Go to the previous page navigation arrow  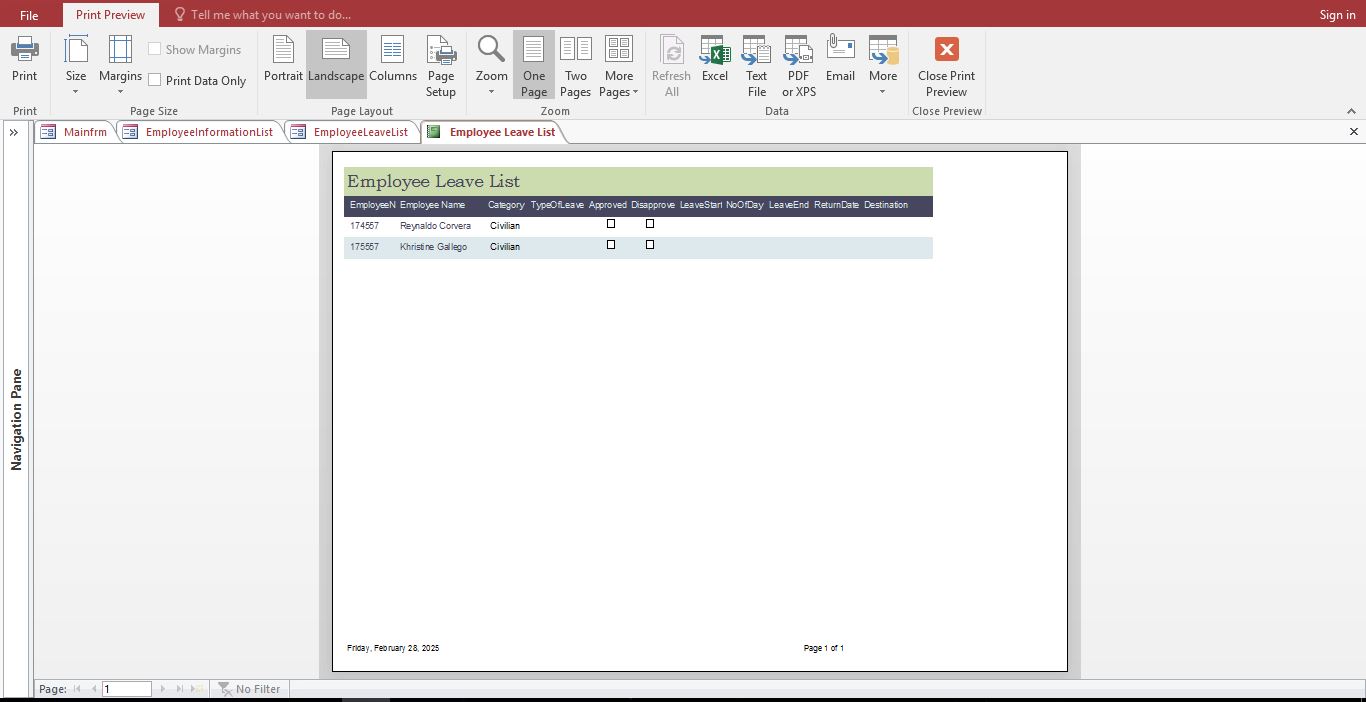click(x=94, y=689)
